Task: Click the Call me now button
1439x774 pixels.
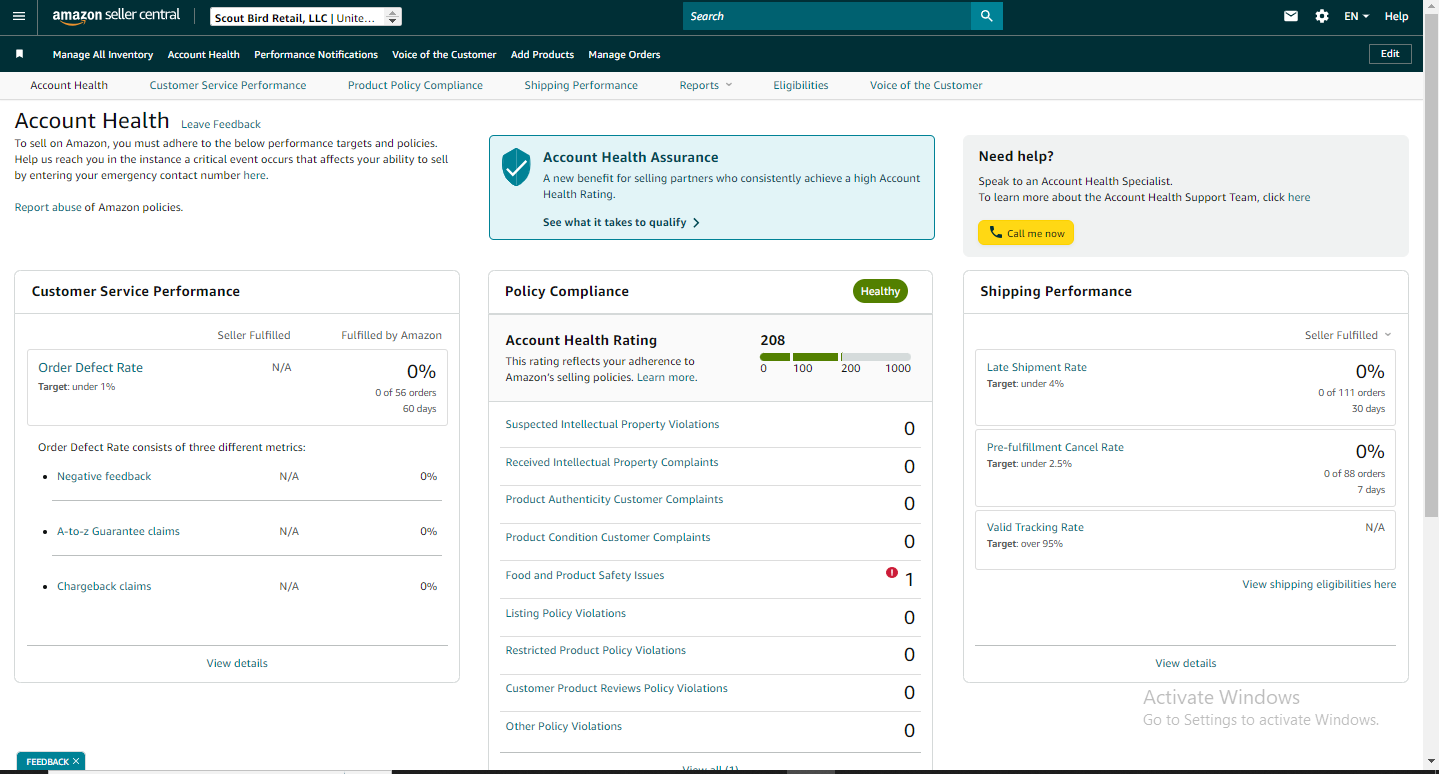Action: (1026, 233)
